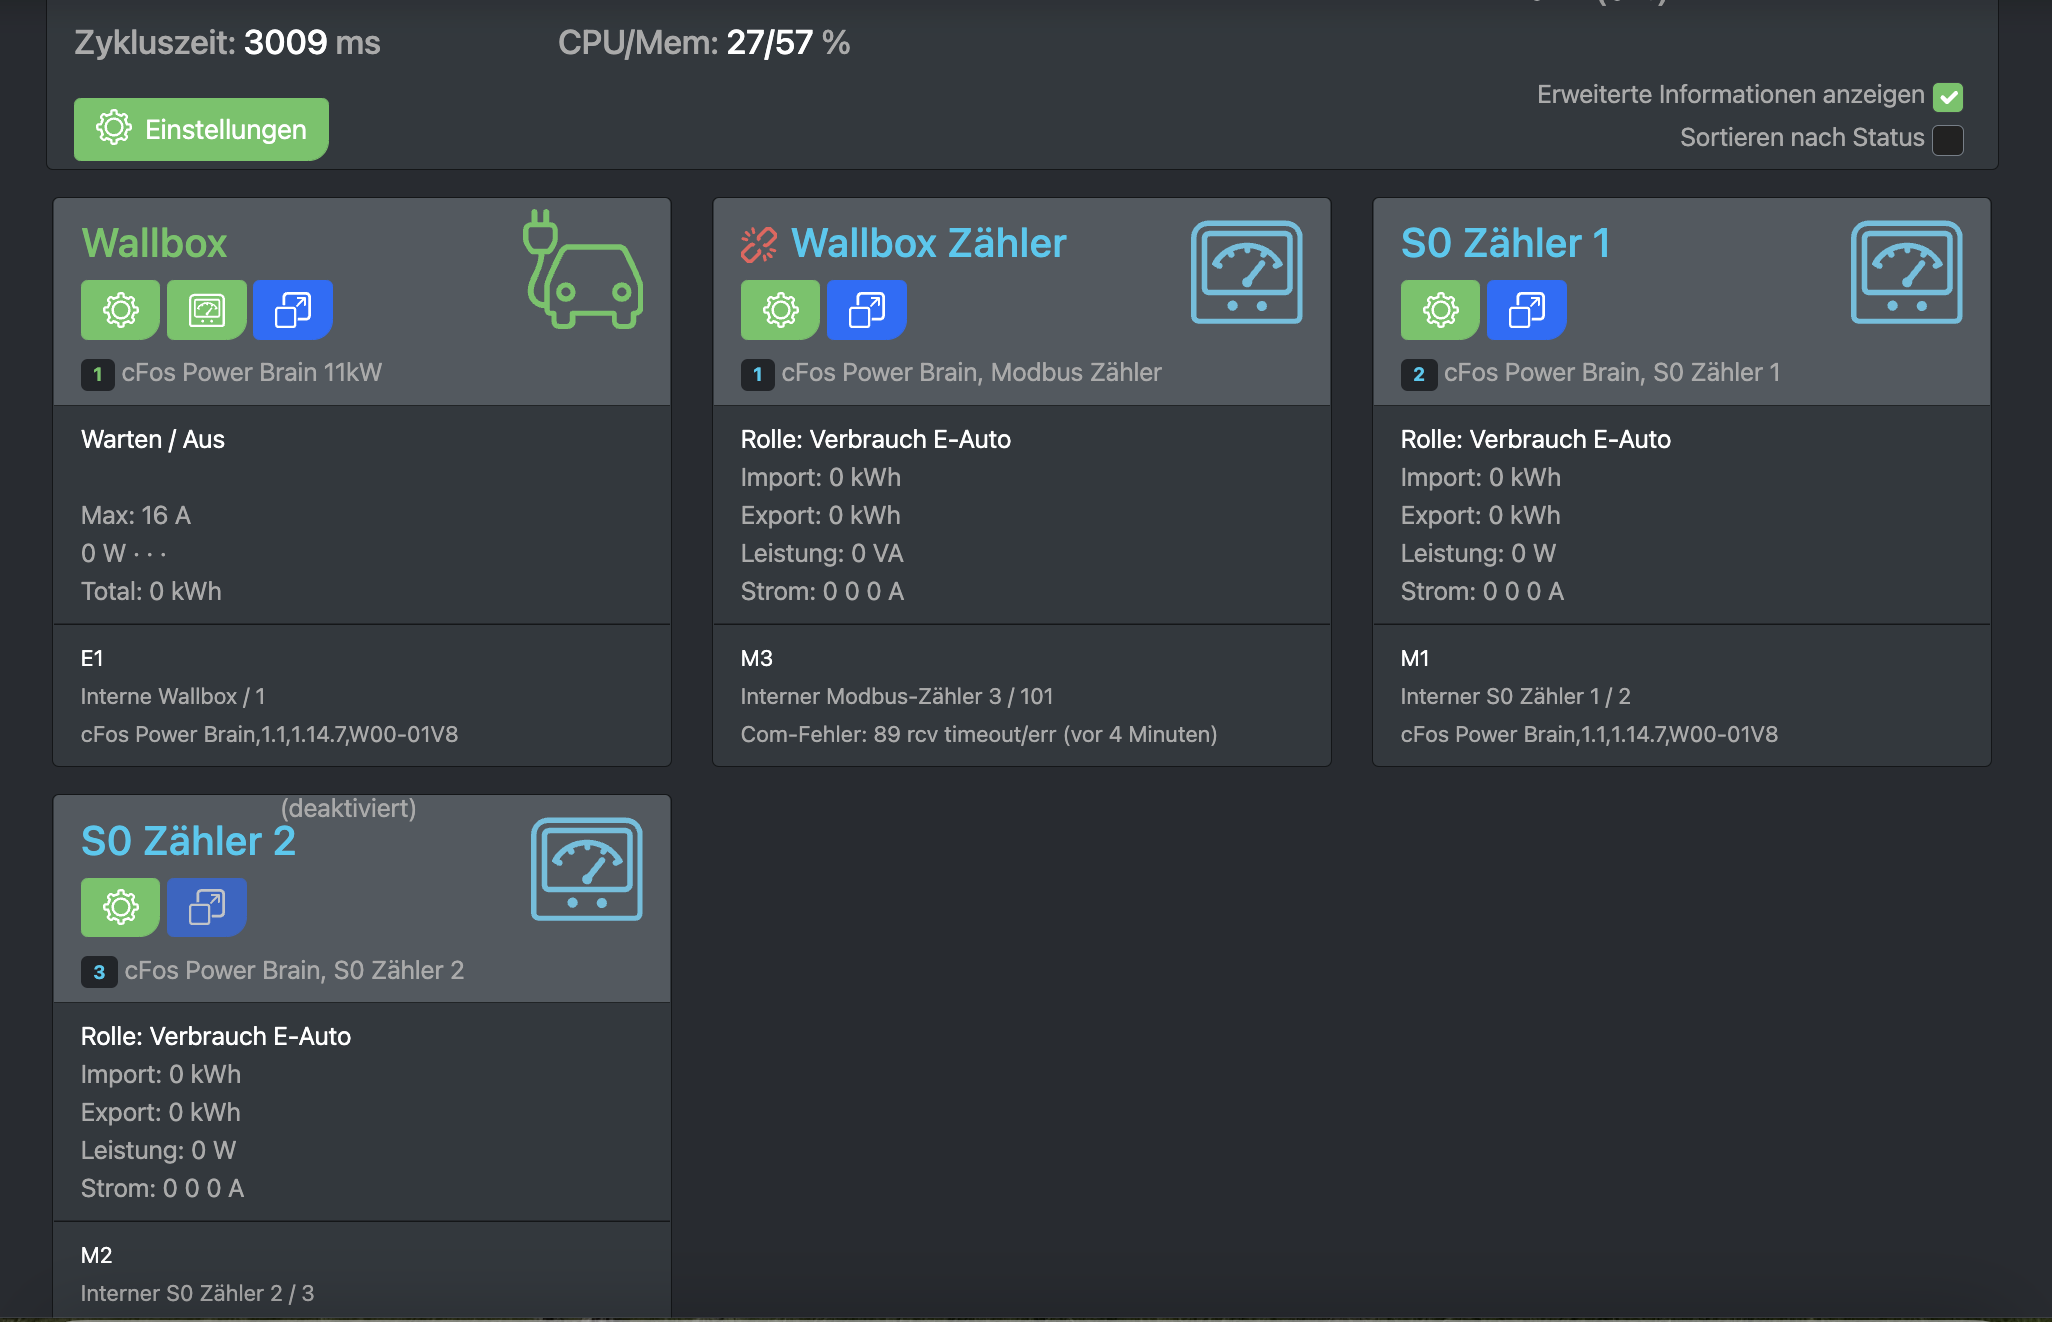2052x1322 pixels.
Task: Click the 'CPU/Mem: 27/57 %' readout
Action: [704, 42]
